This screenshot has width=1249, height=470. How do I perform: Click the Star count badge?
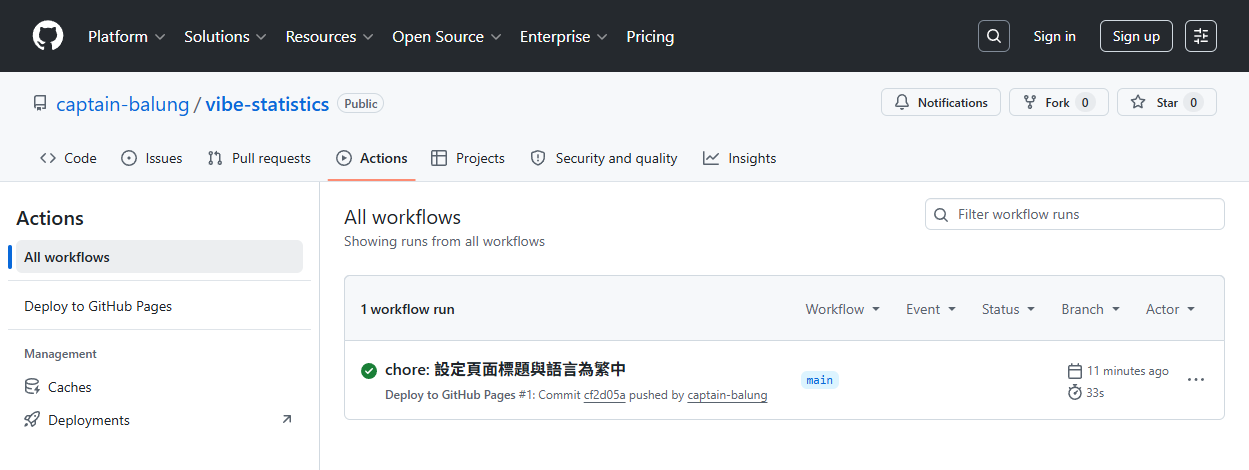pos(1193,103)
